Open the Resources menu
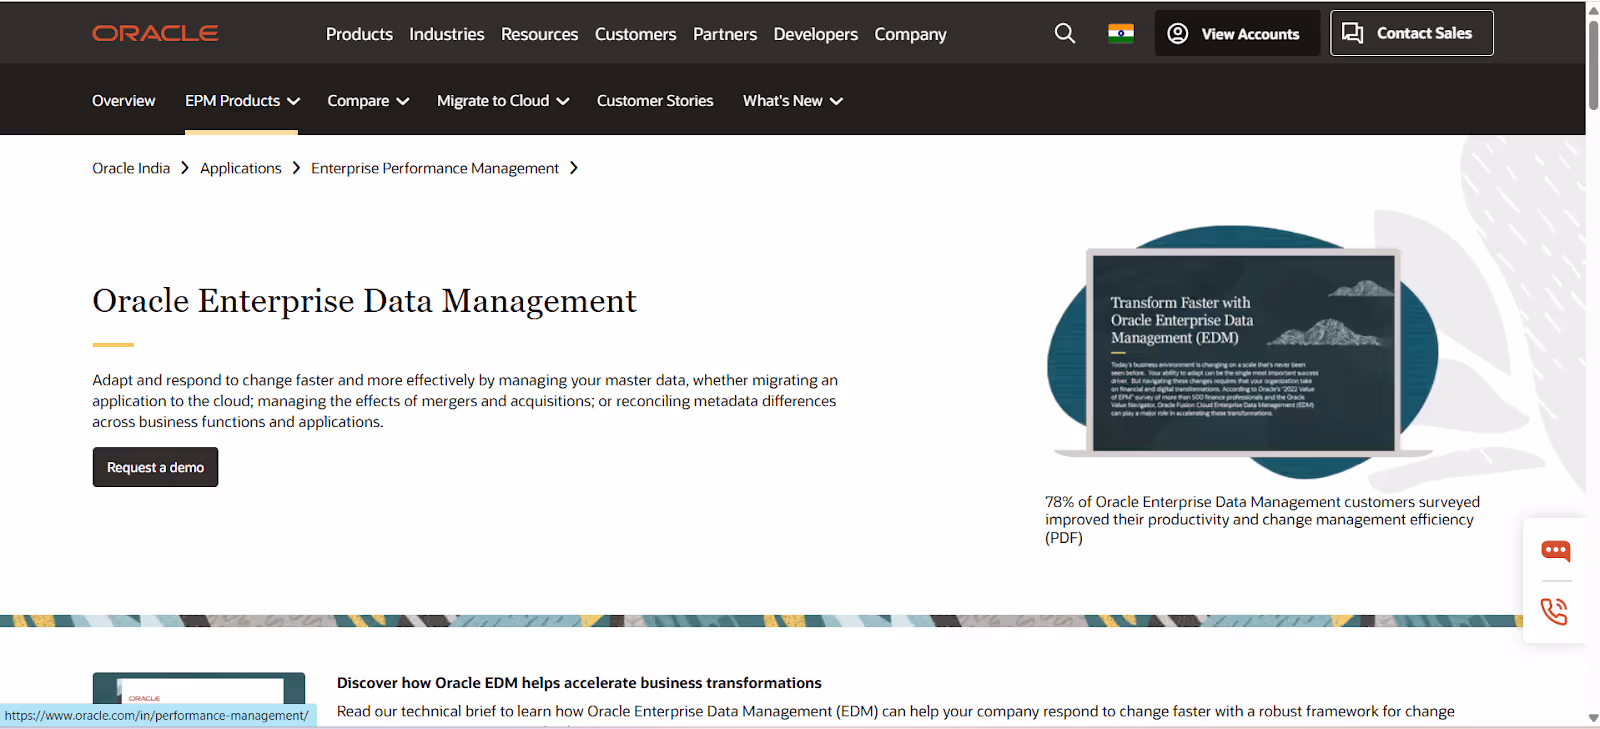1600x729 pixels. pyautogui.click(x=540, y=34)
